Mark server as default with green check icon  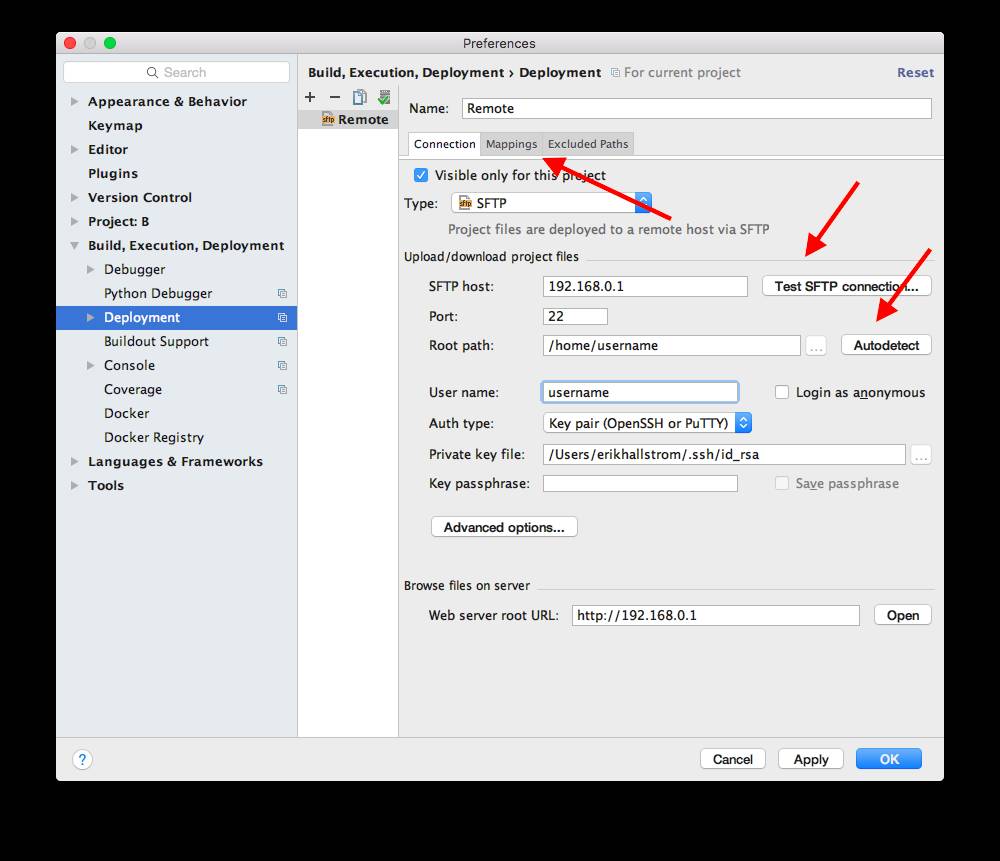tap(384, 97)
